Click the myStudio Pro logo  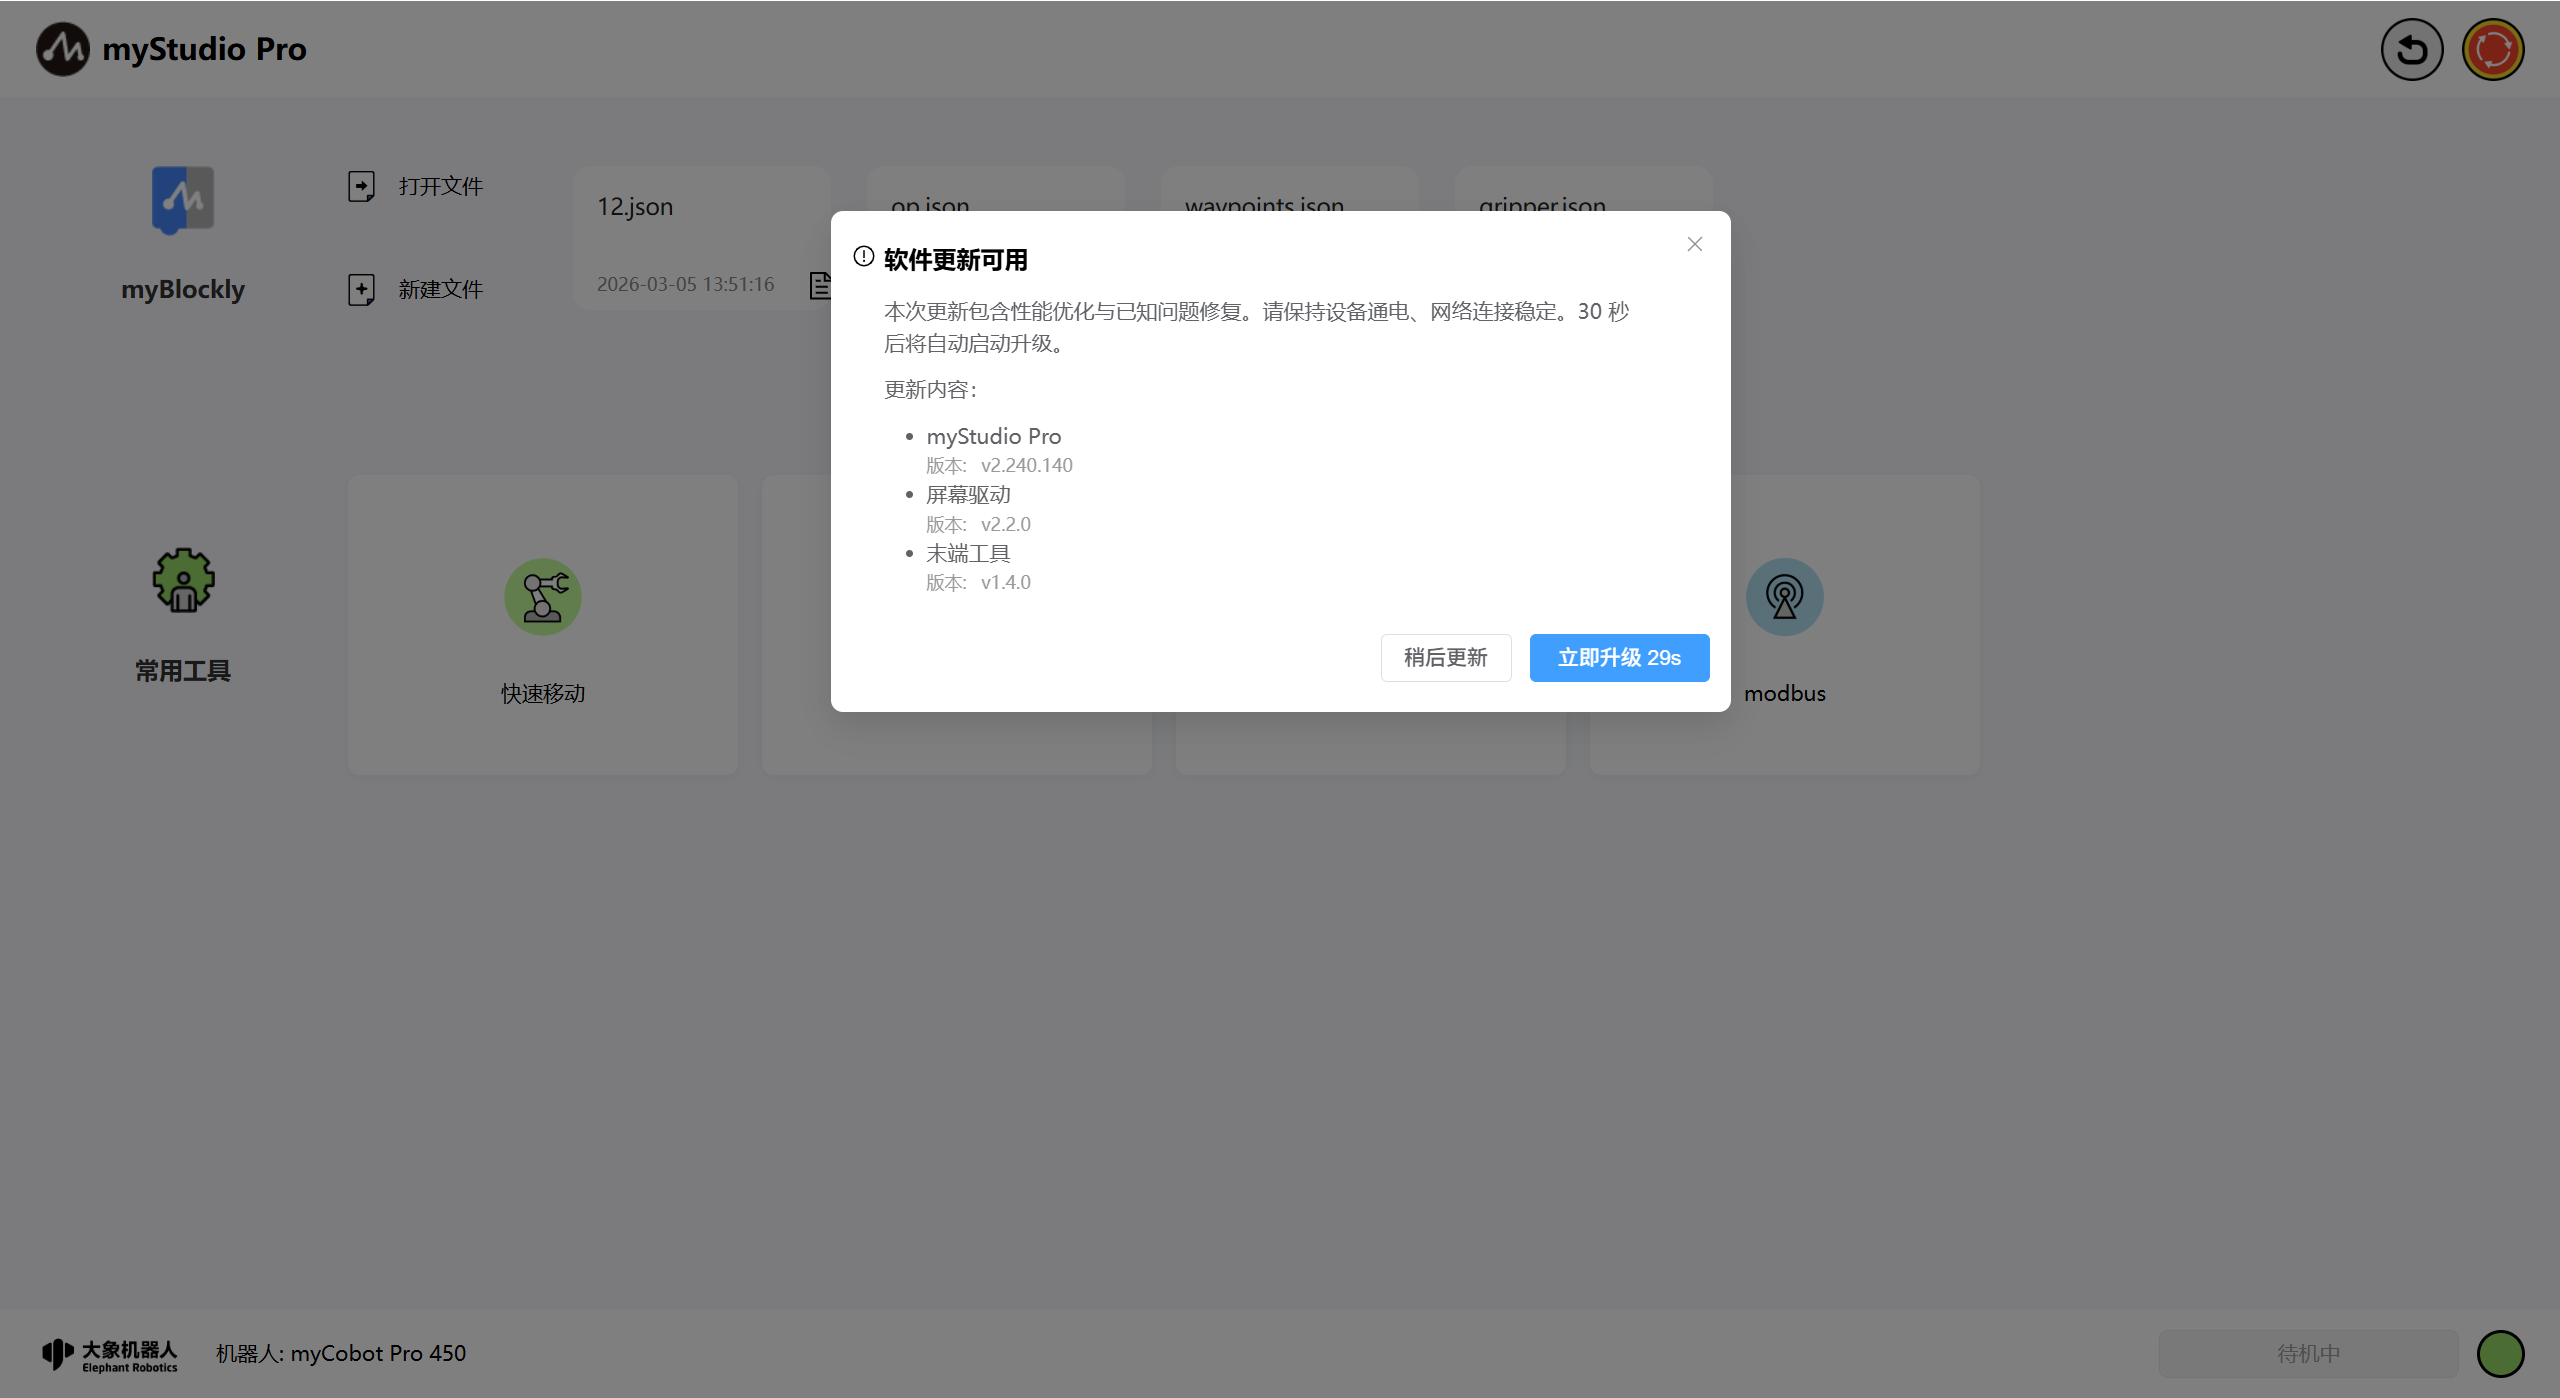[63, 49]
